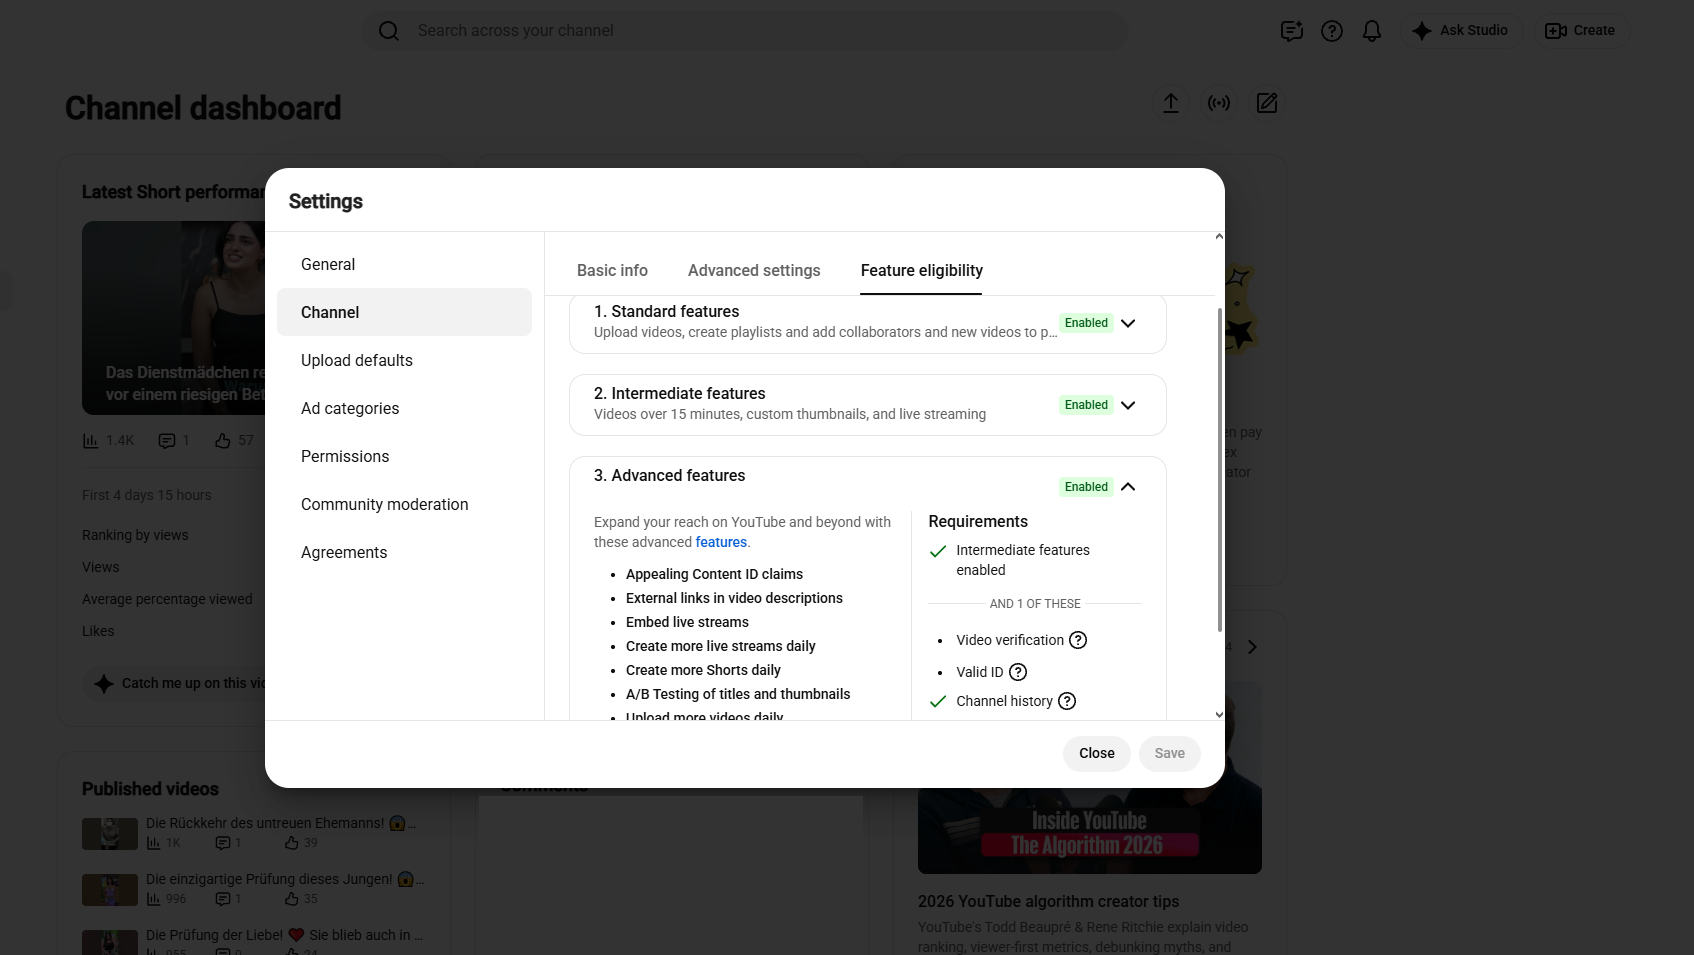Click the help icon next to Video verification
This screenshot has height=955, width=1694.
pos(1078,640)
